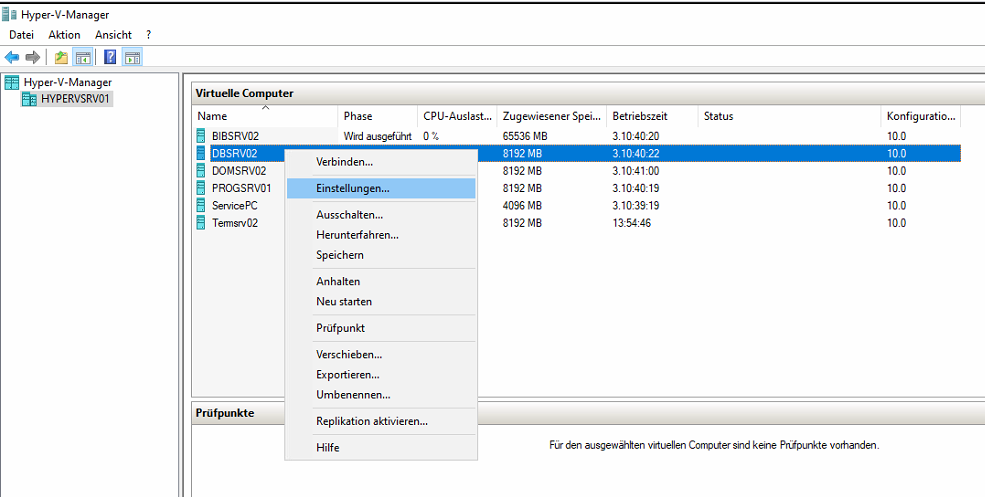Sort by the Betriebszeit column header
Image resolution: width=985 pixels, height=497 pixels.
coord(652,116)
